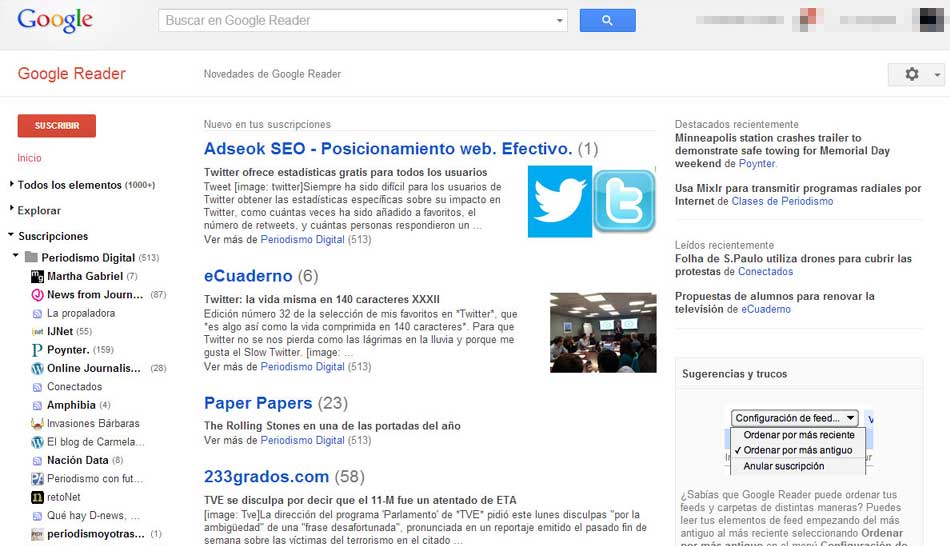Click Periodismo Digital link under Paper Papers
Image resolution: width=950 pixels, height=546 pixels.
click(x=302, y=441)
